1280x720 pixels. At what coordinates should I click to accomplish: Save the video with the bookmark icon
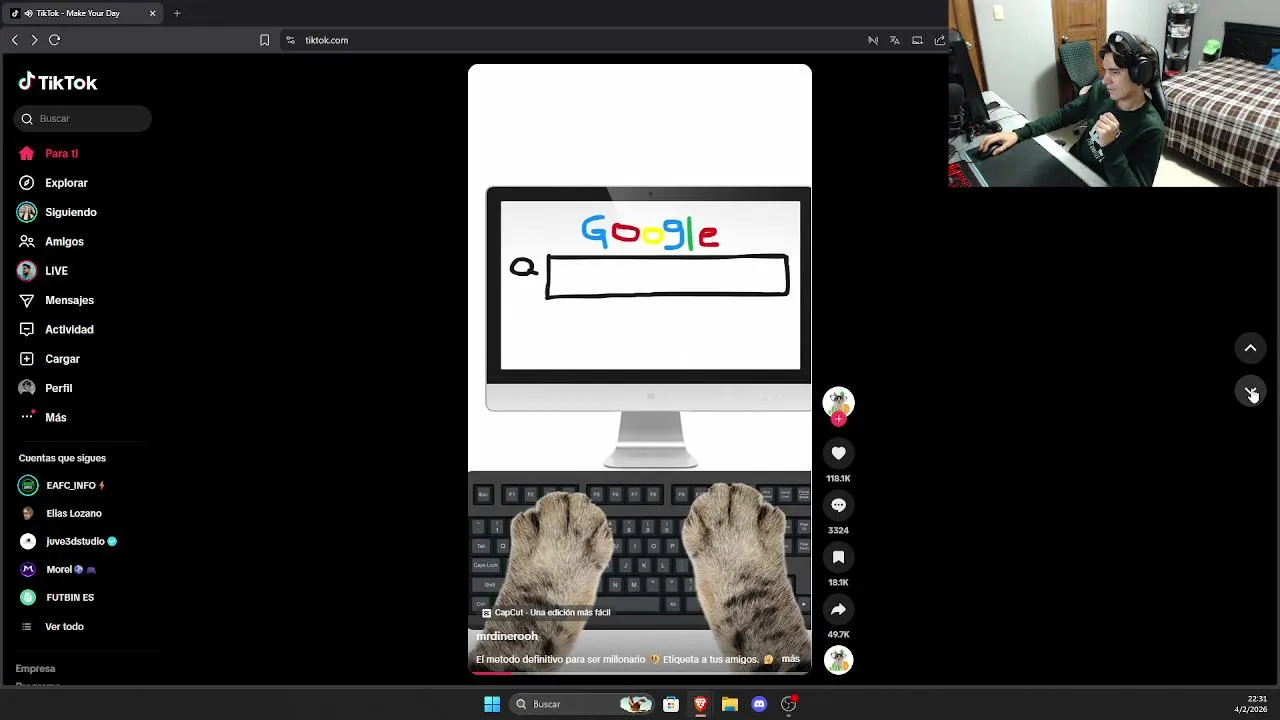[x=838, y=557]
